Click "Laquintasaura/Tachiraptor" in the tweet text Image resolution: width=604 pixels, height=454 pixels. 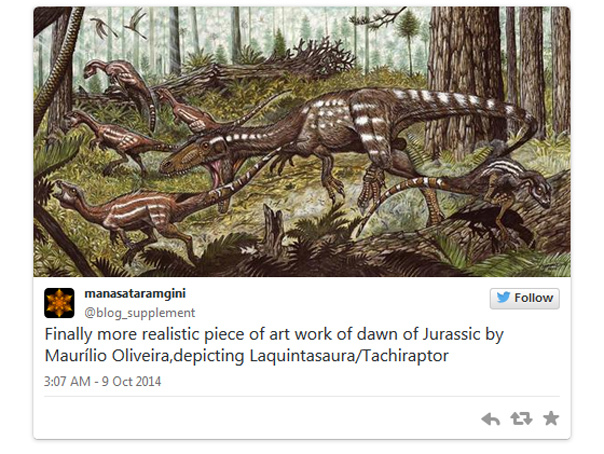[x=373, y=356]
